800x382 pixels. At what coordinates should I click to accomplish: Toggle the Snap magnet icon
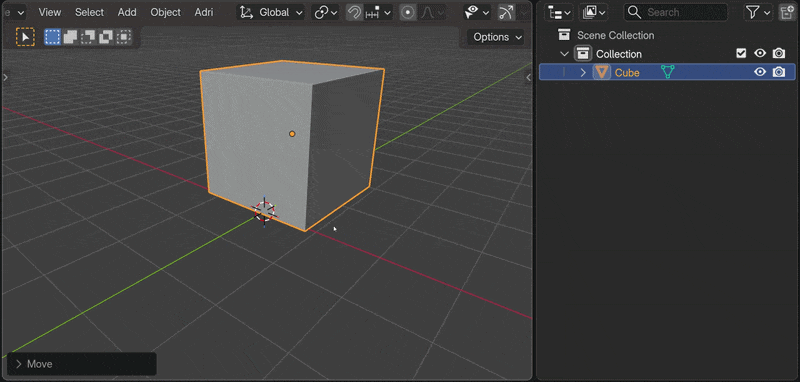click(354, 13)
